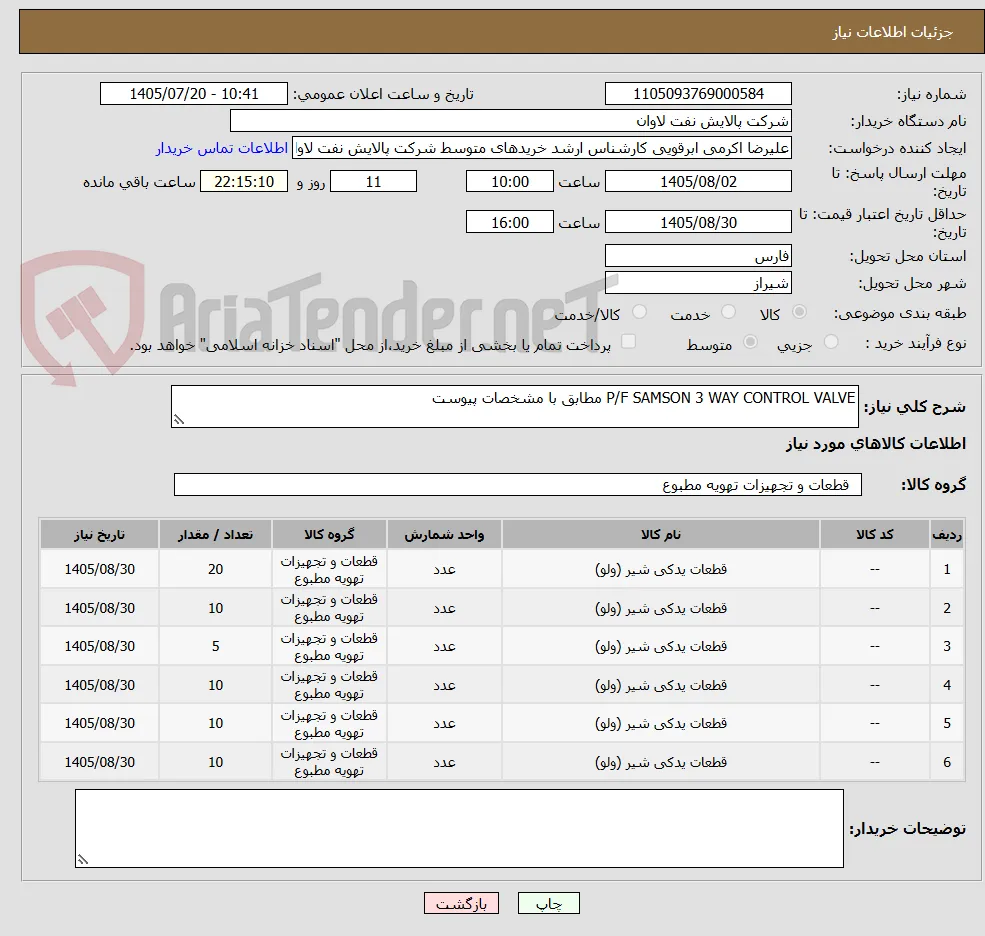The width and height of the screenshot is (985, 936).
Task: Select the خدمت radio button
Action: (729, 312)
